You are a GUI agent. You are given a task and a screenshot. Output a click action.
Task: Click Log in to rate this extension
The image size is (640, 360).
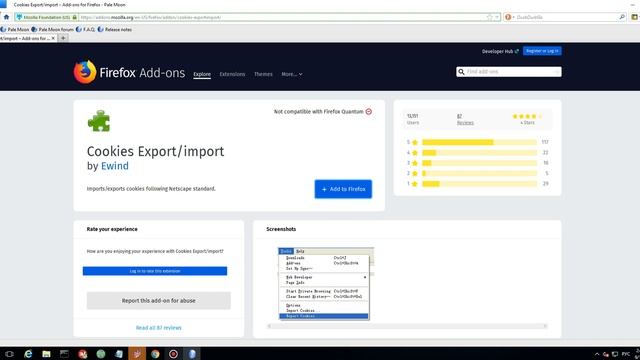click(x=155, y=271)
